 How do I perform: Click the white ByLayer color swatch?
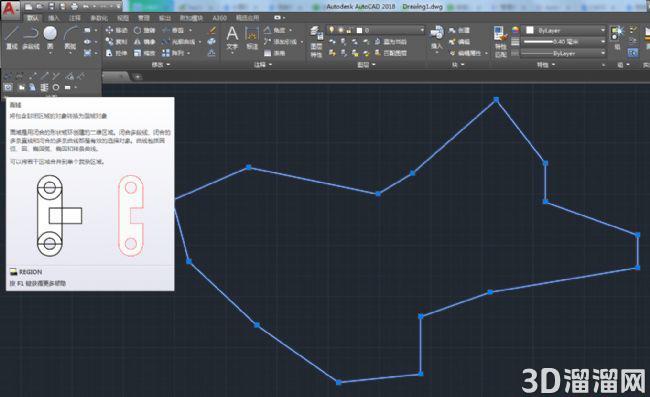point(530,30)
